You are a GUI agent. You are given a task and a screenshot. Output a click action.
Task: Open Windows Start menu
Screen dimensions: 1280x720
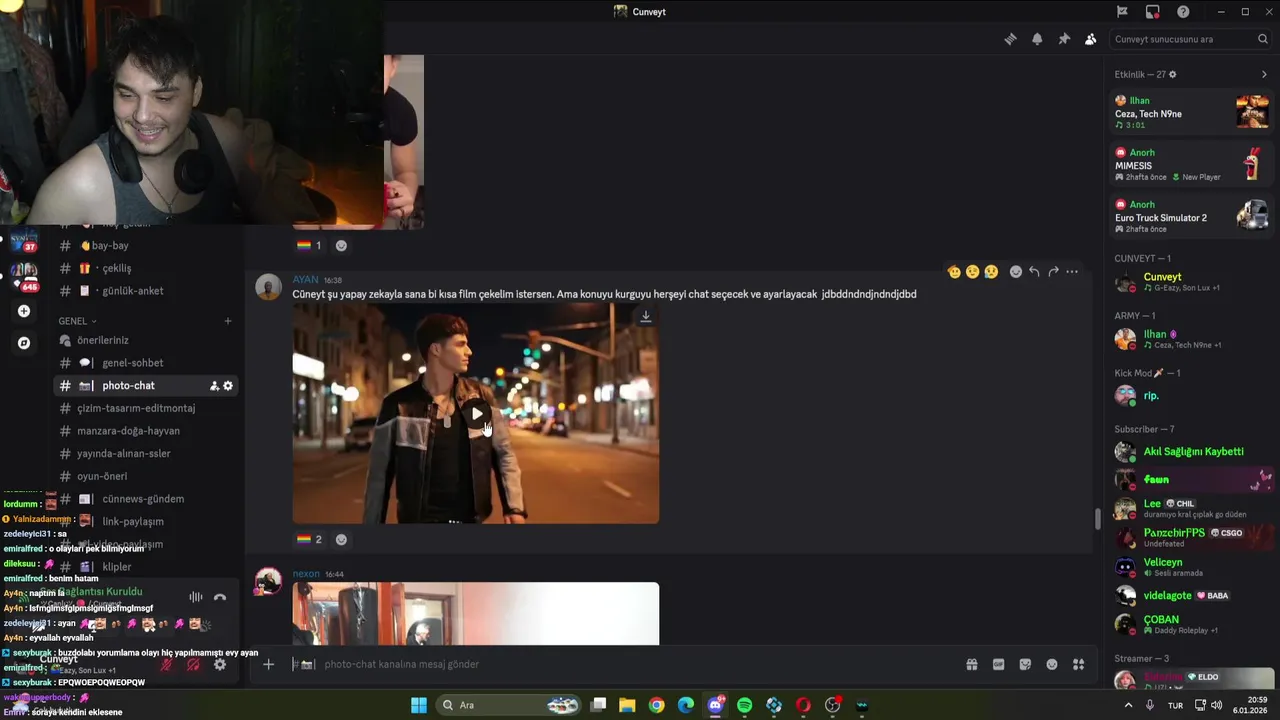pyautogui.click(x=418, y=705)
